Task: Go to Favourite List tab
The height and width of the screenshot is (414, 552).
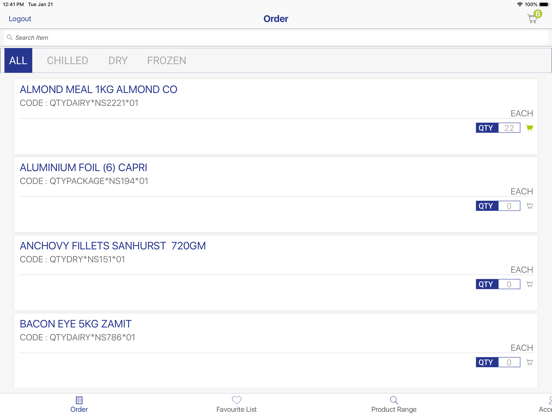Action: point(237,404)
